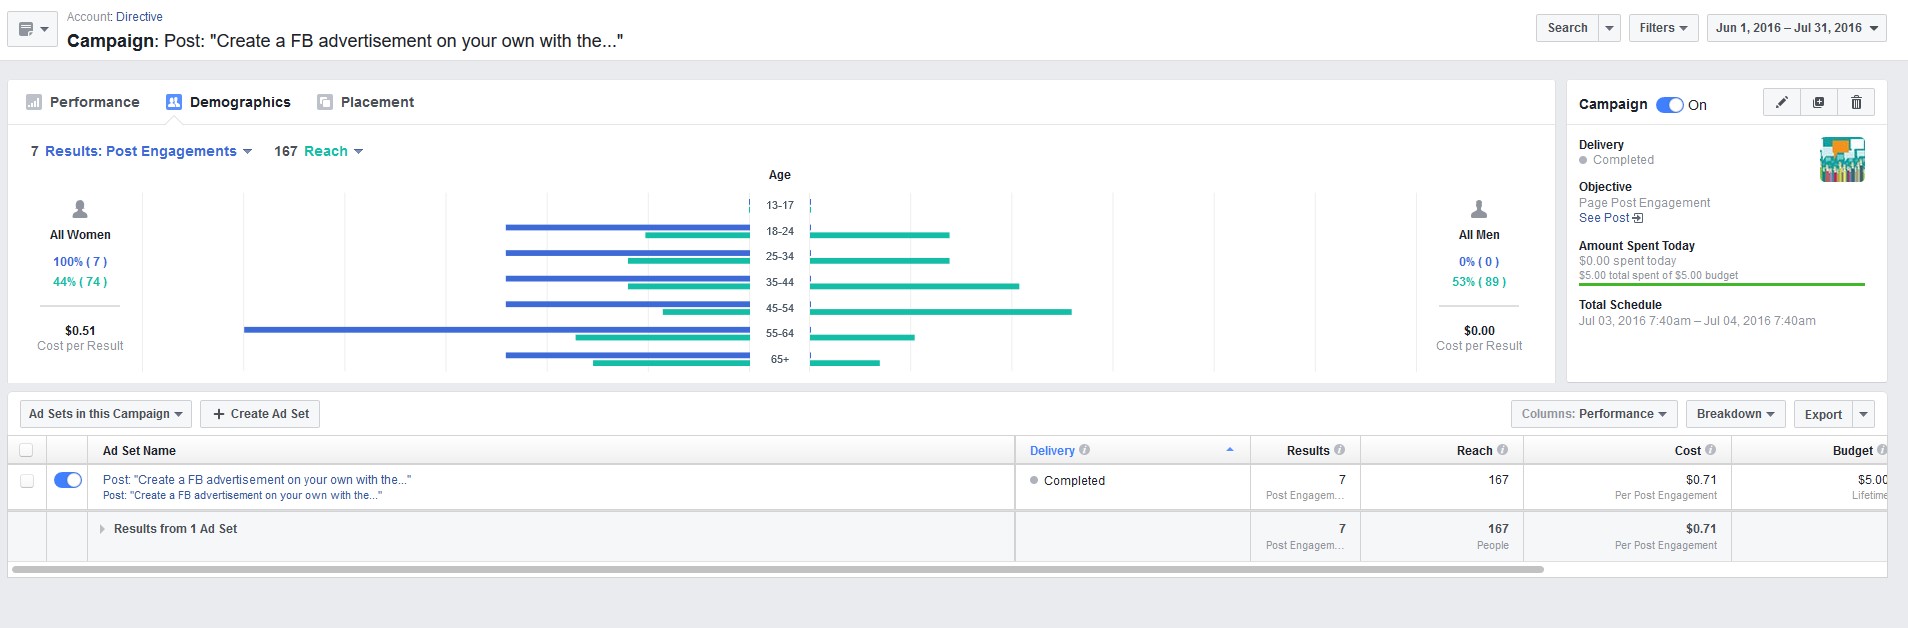Switch to the Performance tab
This screenshot has height=628, width=1908.
pos(83,102)
